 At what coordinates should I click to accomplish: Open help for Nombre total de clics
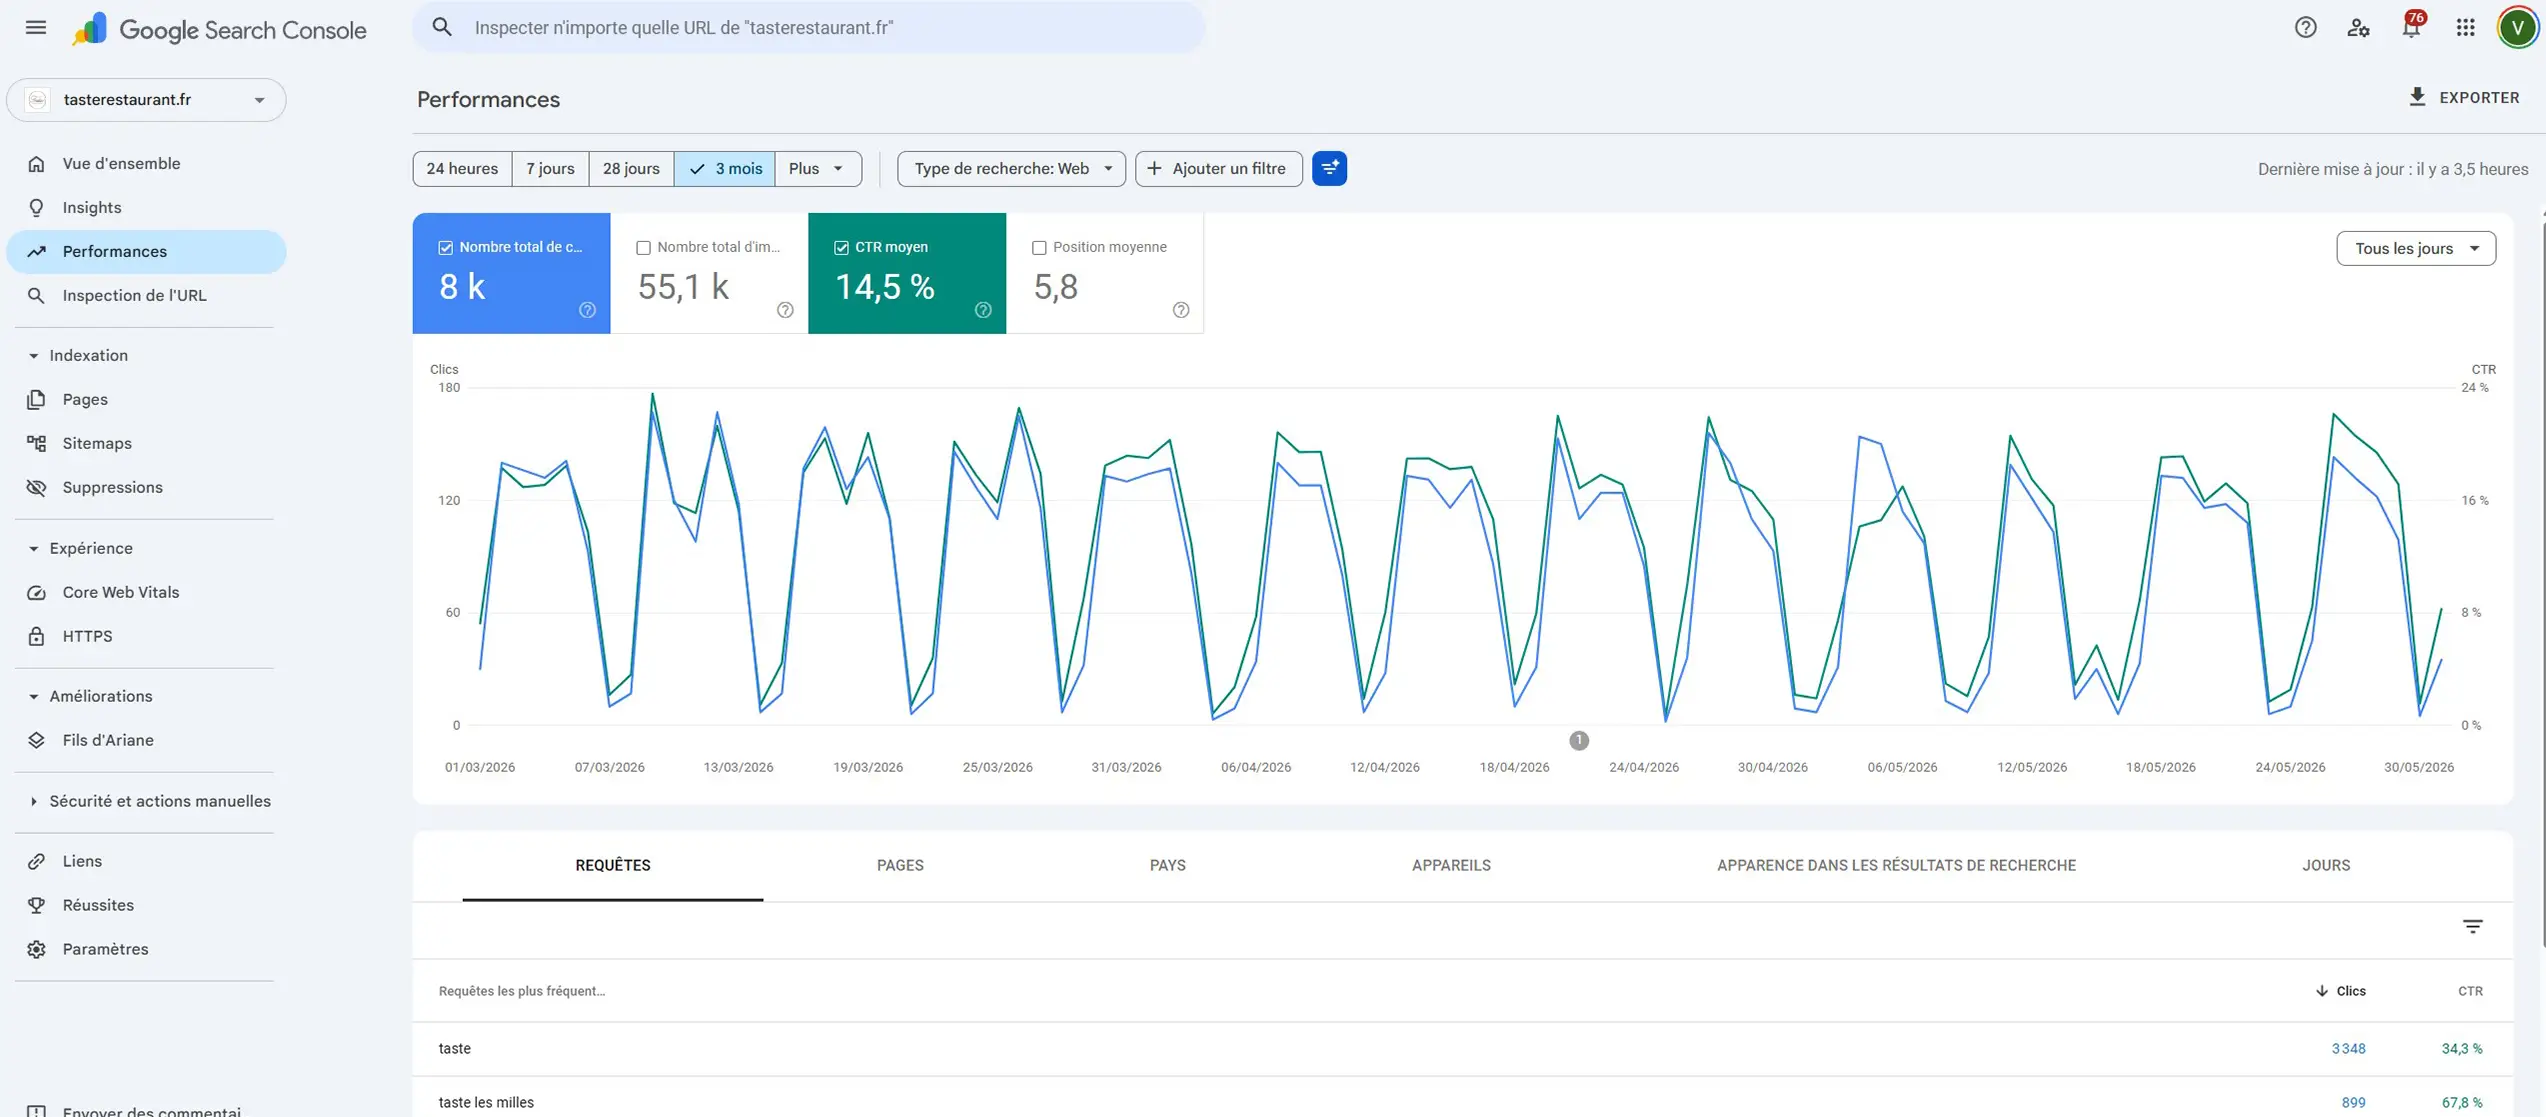coord(587,310)
